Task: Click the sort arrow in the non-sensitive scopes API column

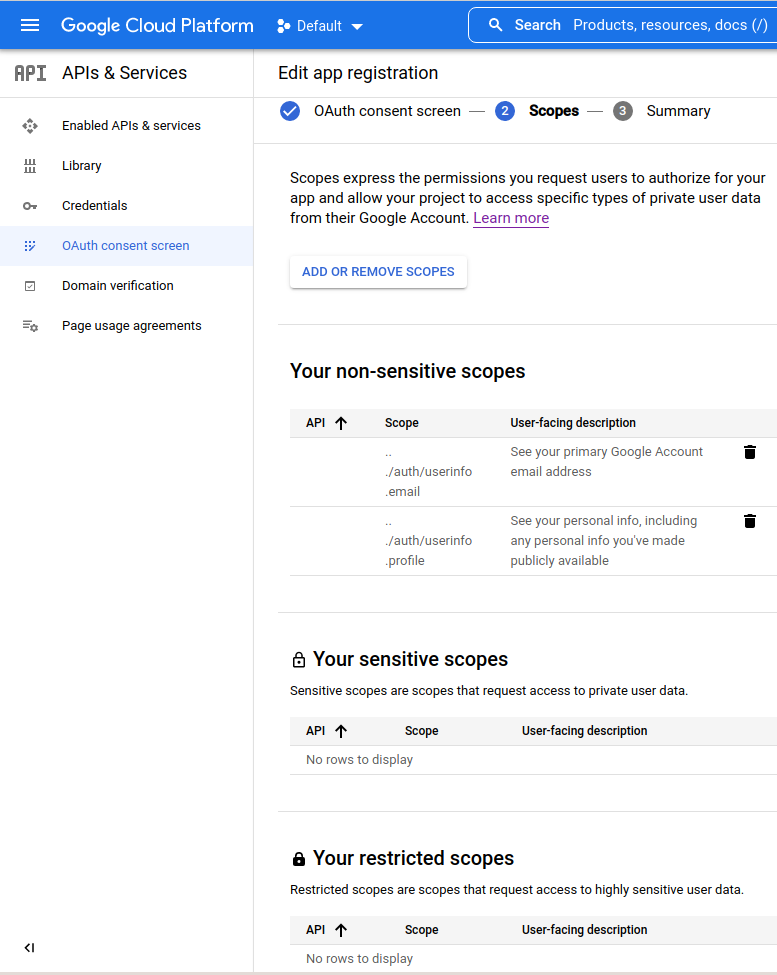Action: [341, 423]
